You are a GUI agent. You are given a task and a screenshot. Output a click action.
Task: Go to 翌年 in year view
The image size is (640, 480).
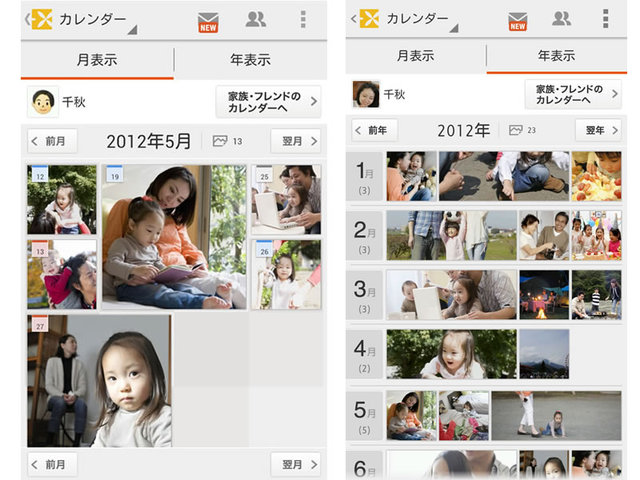(x=598, y=130)
